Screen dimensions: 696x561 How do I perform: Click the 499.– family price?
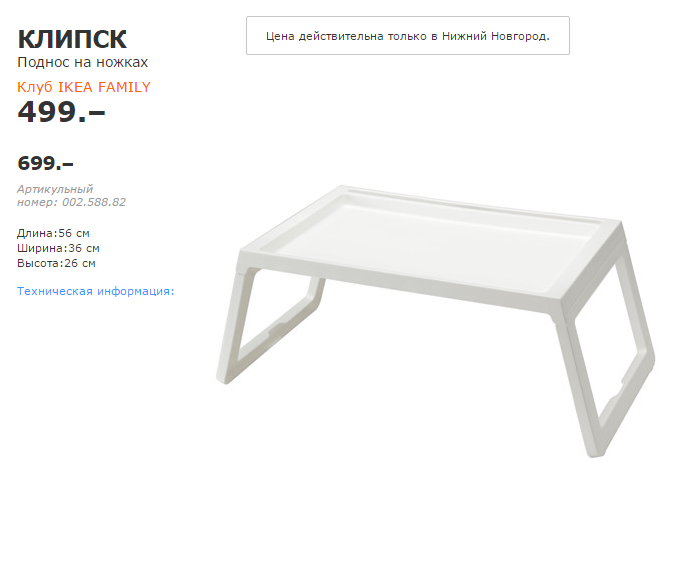61,111
